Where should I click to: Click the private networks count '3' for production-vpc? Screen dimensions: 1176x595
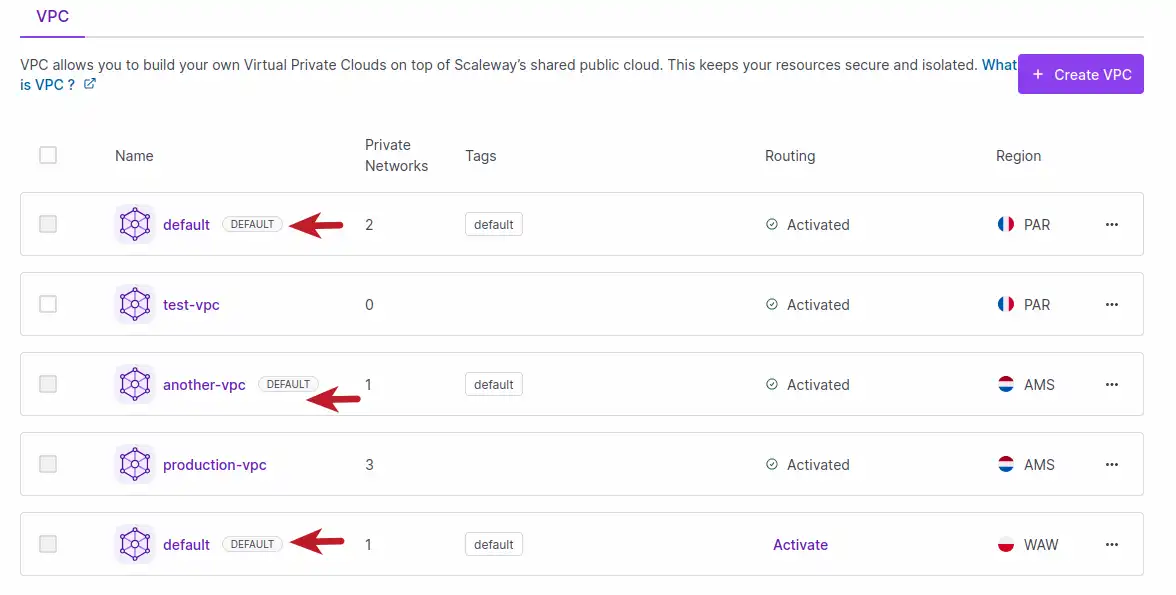click(x=369, y=464)
